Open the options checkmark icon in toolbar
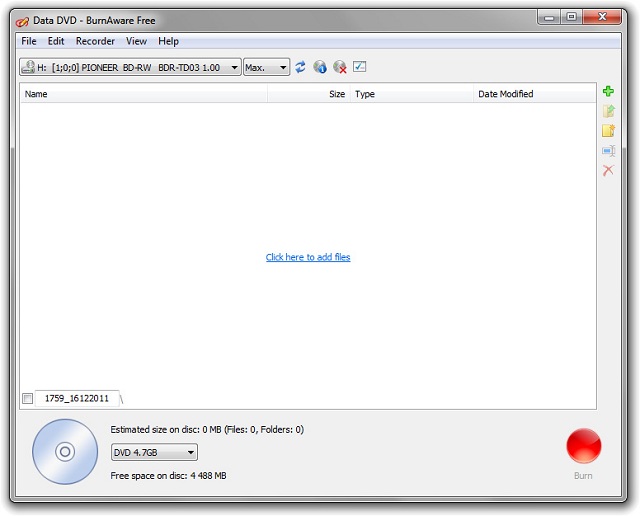The height and width of the screenshot is (516, 640). [x=359, y=67]
